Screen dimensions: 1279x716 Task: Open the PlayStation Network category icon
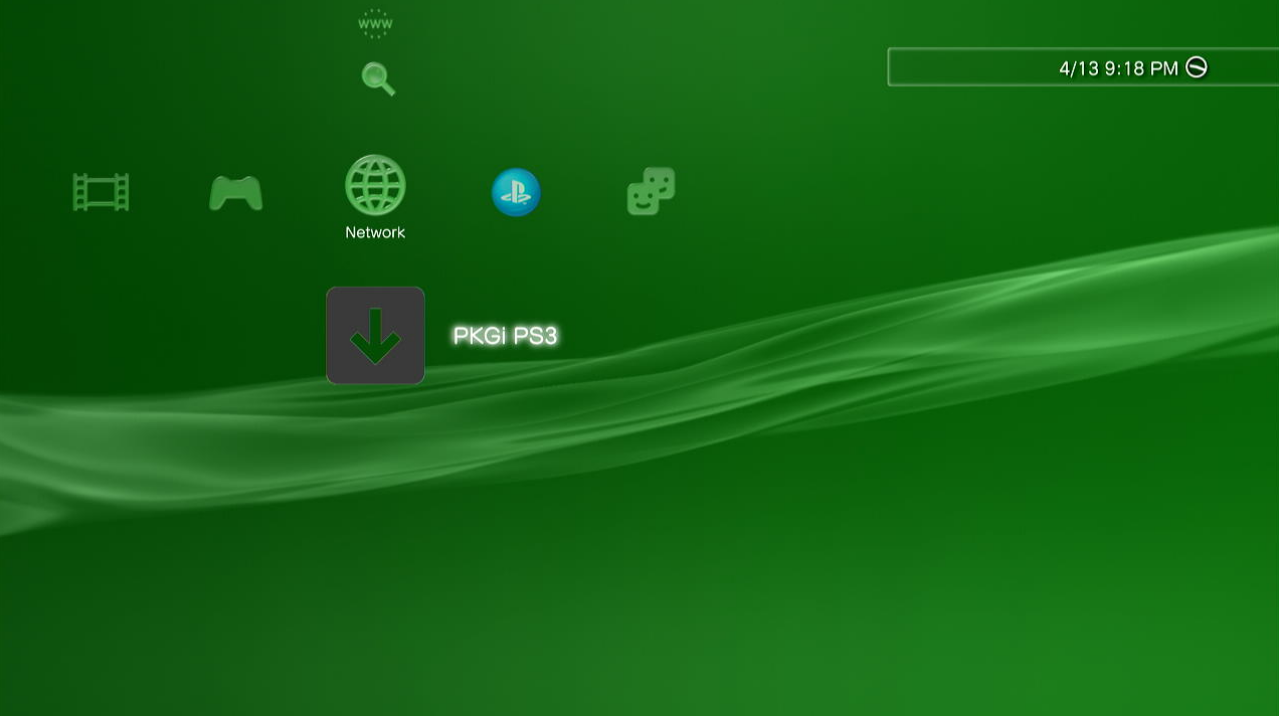pos(516,192)
